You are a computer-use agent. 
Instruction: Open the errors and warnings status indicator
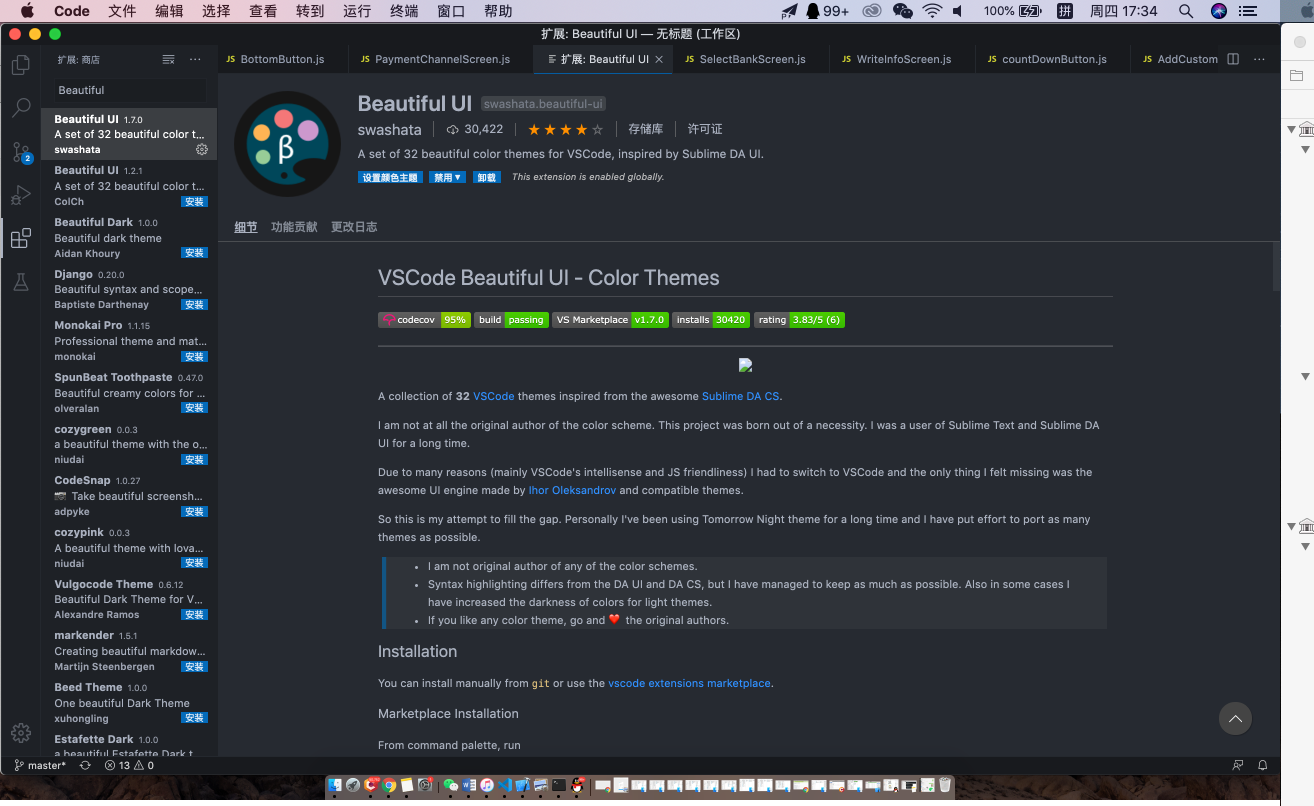point(128,765)
